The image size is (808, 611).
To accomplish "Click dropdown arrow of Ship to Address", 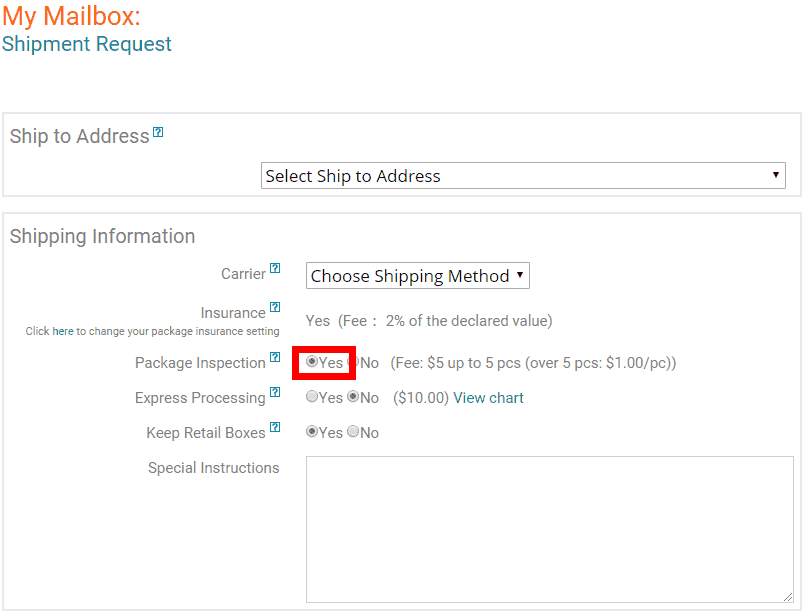I will (775, 176).
